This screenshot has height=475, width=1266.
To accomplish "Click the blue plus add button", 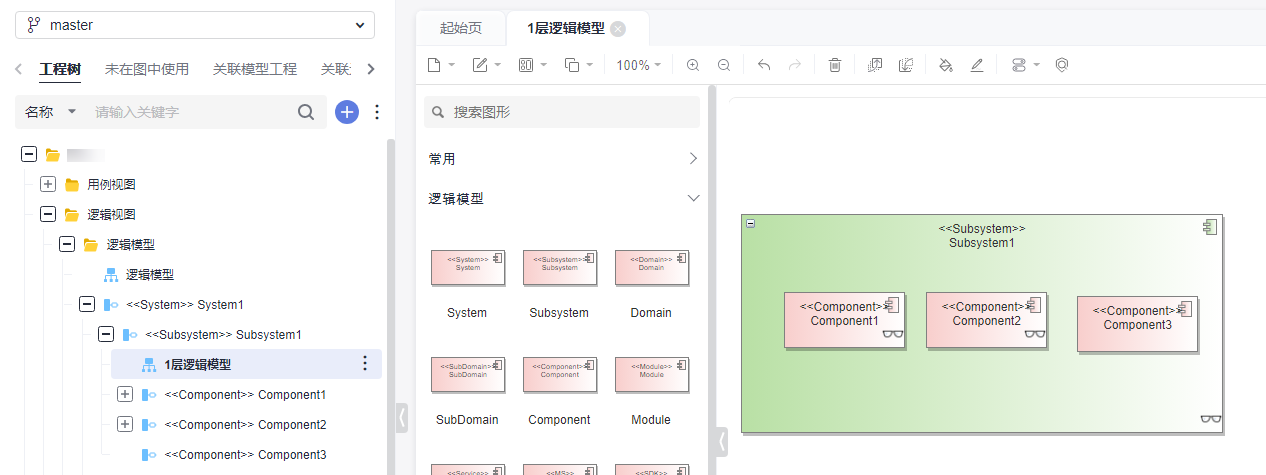I will (347, 112).
